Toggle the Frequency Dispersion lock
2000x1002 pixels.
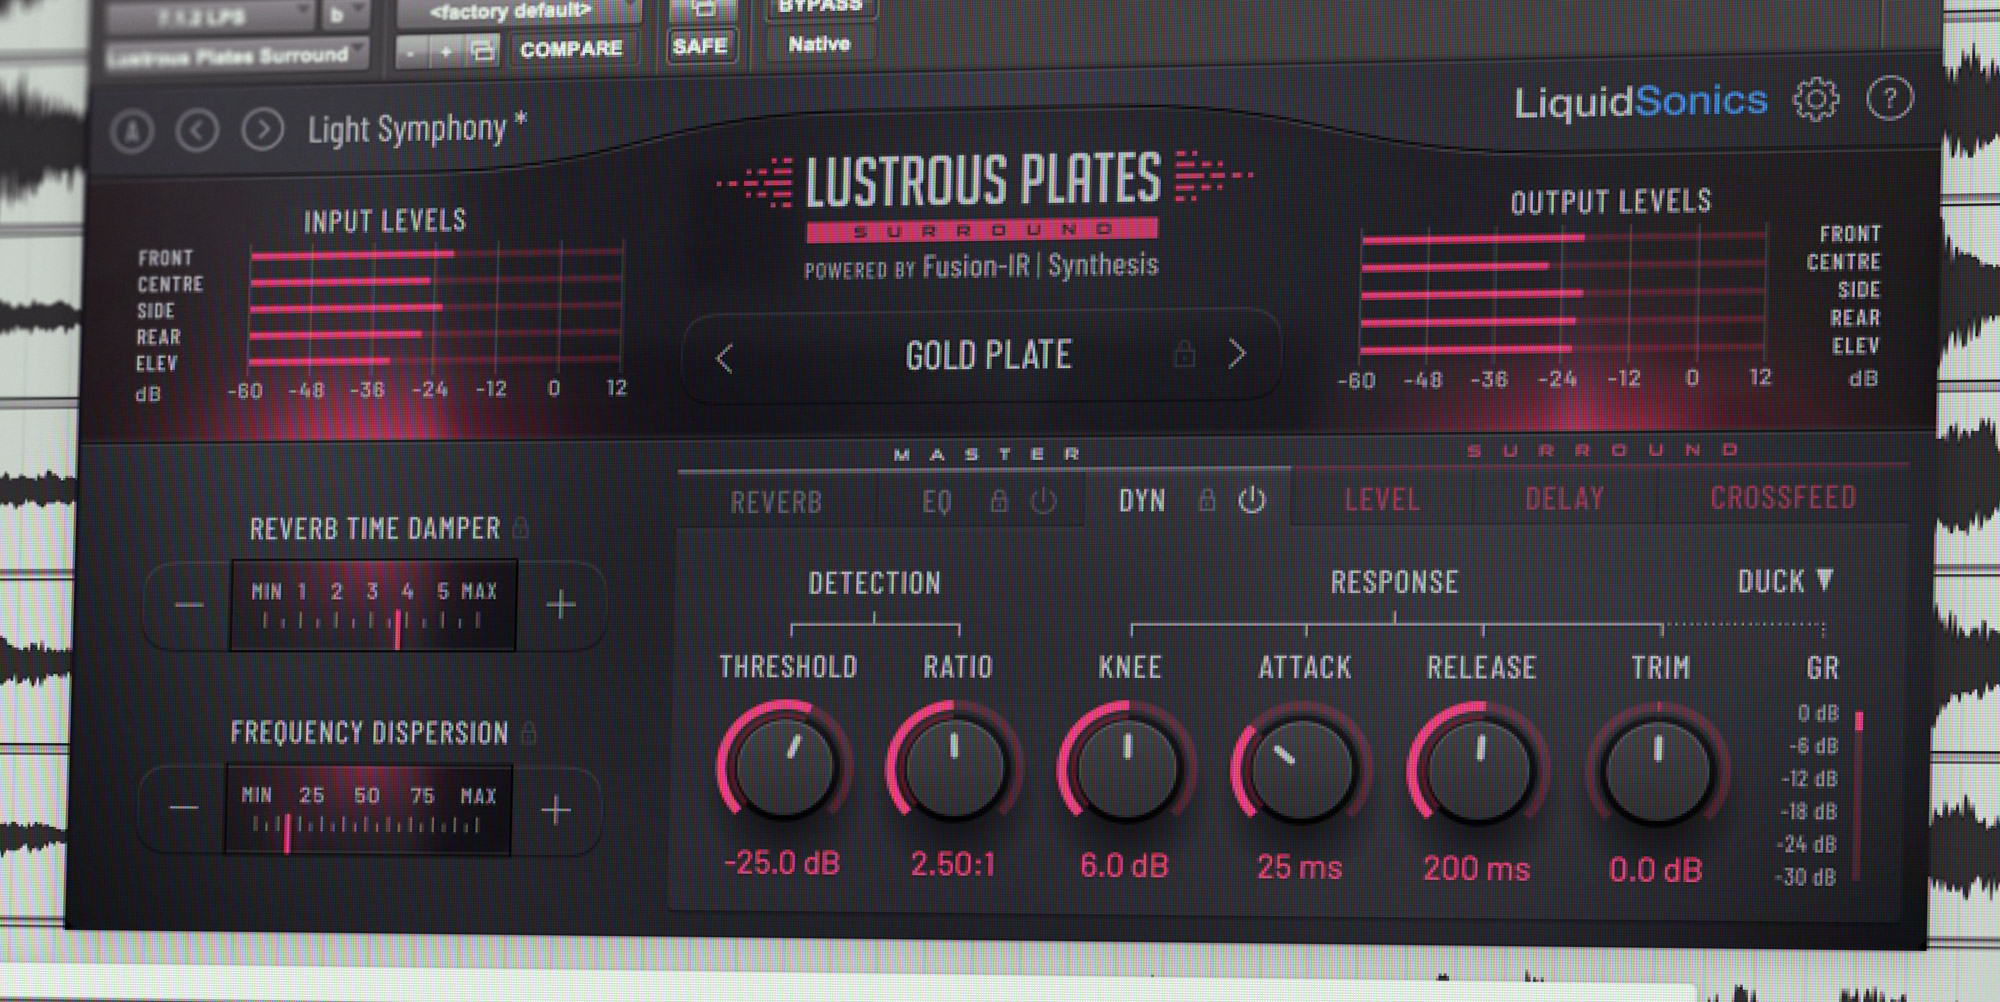[529, 733]
